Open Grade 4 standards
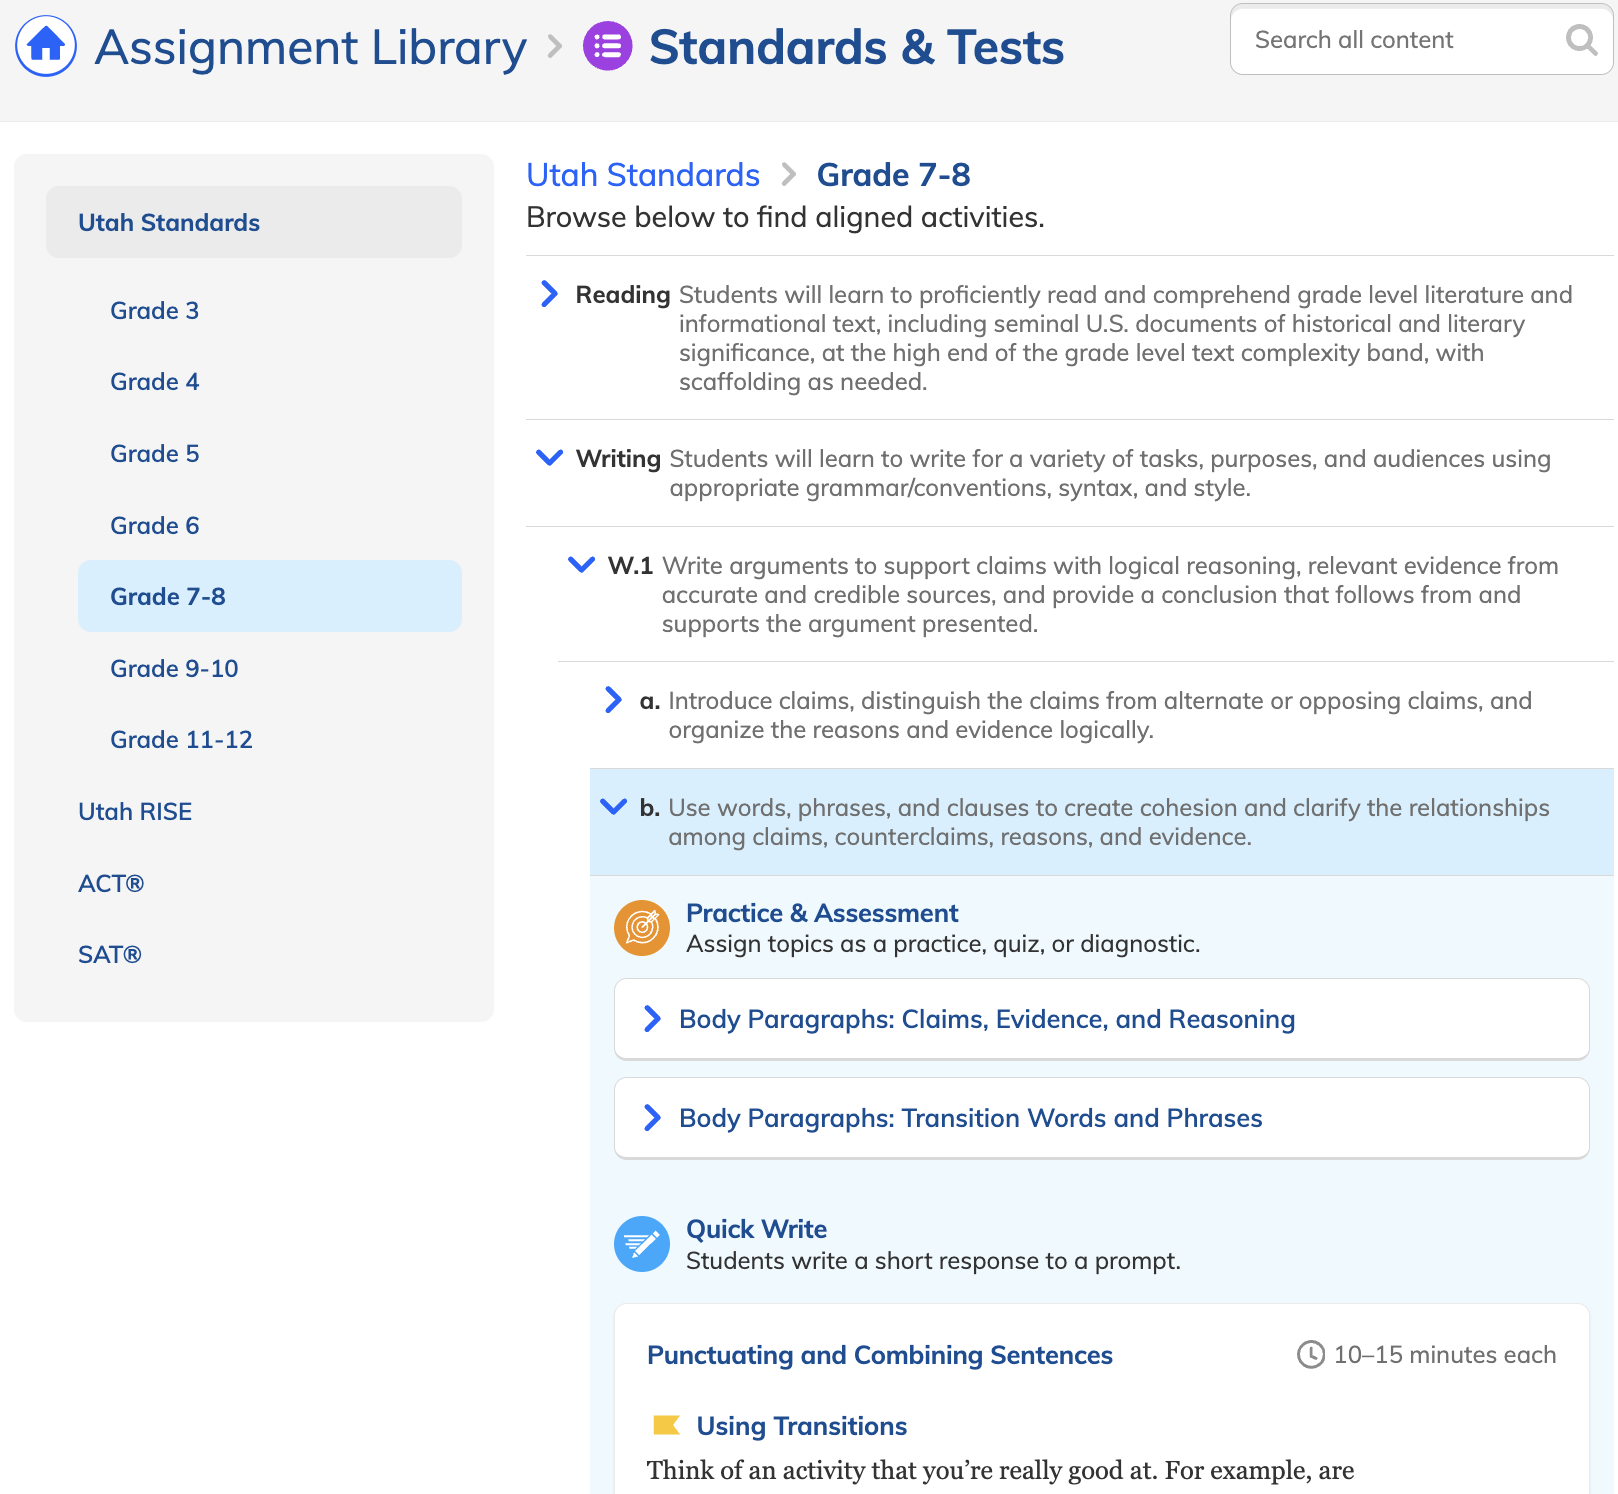This screenshot has height=1494, width=1618. coord(155,382)
